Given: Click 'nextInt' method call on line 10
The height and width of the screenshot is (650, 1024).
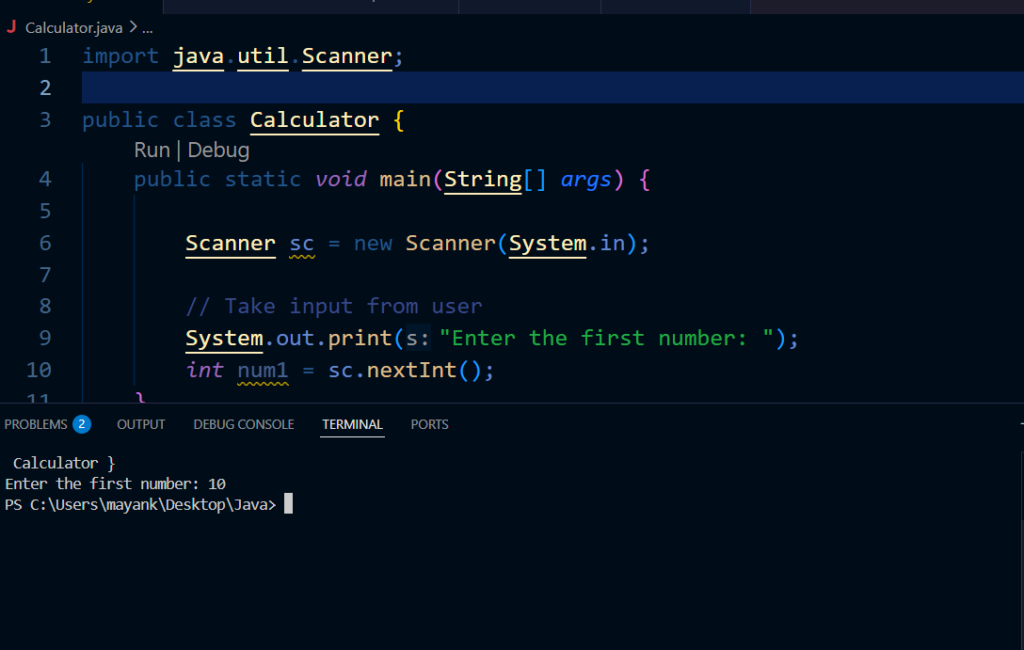Looking at the screenshot, I should click(411, 370).
